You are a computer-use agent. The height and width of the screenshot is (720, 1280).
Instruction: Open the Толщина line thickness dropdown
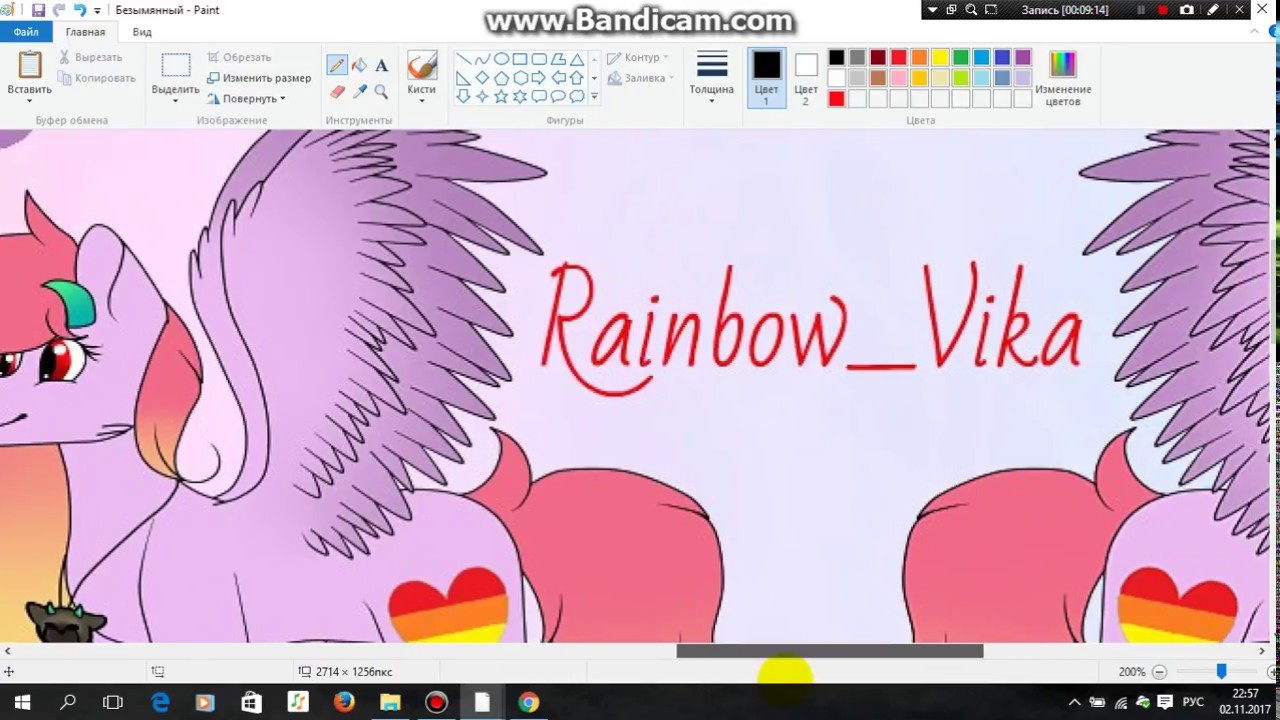point(711,100)
